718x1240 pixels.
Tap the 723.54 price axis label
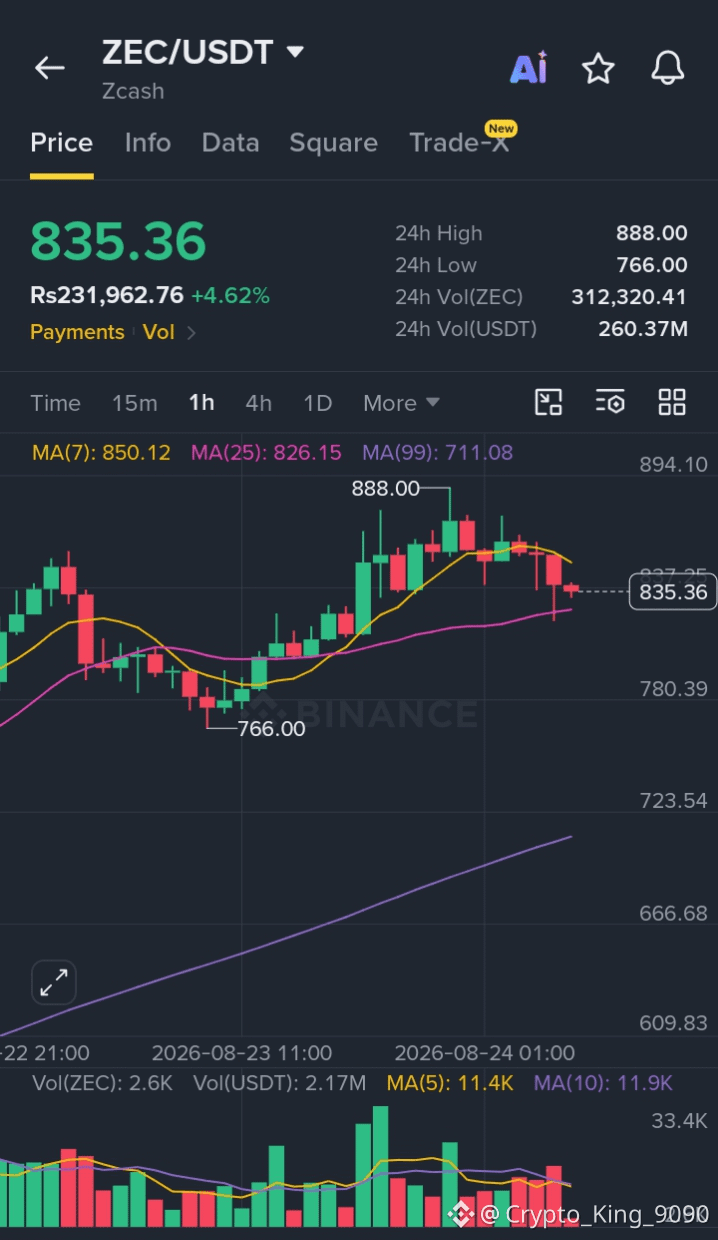pos(673,801)
